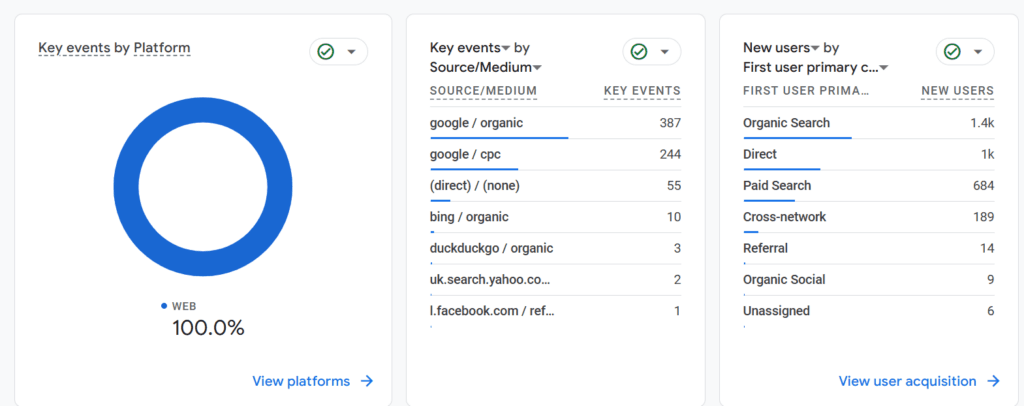Click the blue WEB legend dot

pyautogui.click(x=164, y=305)
